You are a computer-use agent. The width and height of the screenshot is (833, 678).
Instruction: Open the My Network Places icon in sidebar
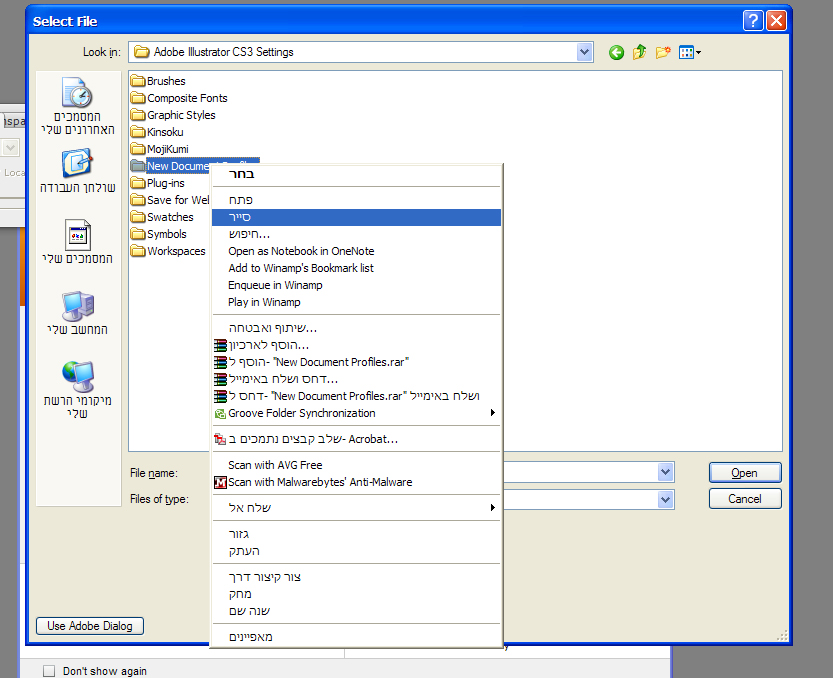click(x=78, y=376)
